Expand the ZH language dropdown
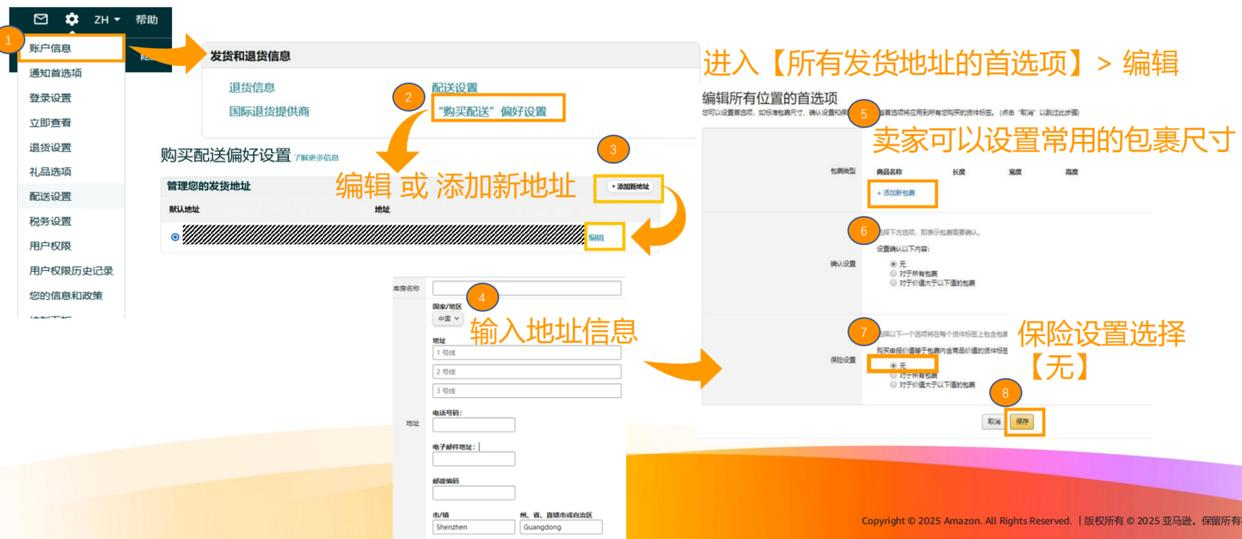1242x539 pixels. tap(106, 19)
